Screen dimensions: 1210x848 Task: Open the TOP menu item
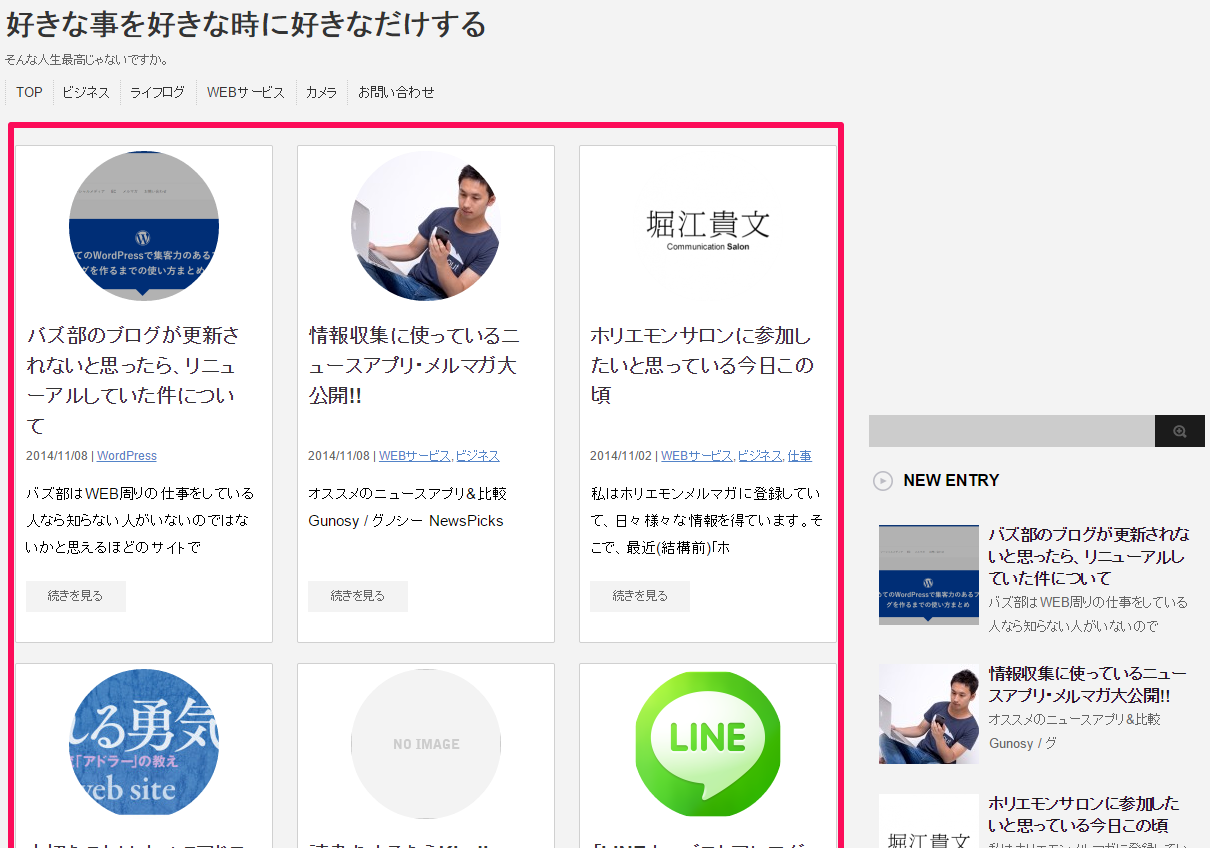pyautogui.click(x=29, y=92)
